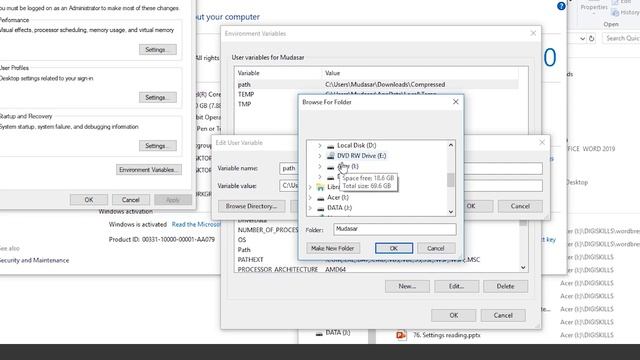Click Delete button under system variables
This screenshot has width=640, height=360.
coord(505,287)
